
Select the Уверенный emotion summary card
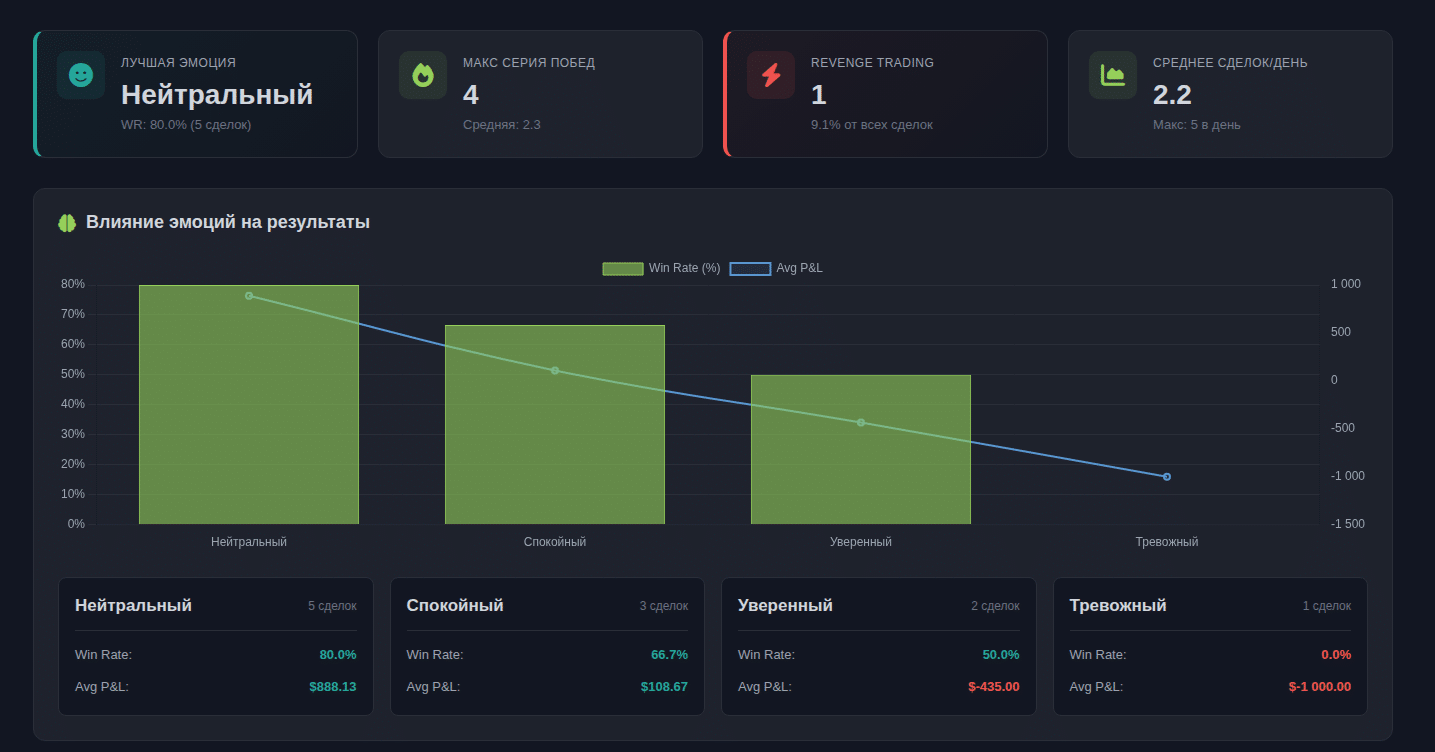(x=878, y=646)
